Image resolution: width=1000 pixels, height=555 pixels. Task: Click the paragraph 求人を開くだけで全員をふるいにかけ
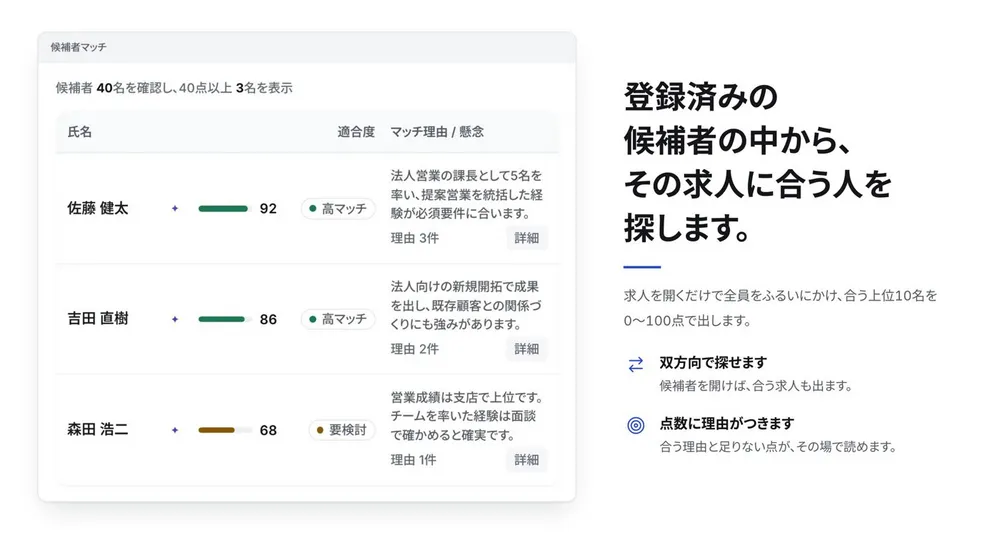tap(781, 308)
